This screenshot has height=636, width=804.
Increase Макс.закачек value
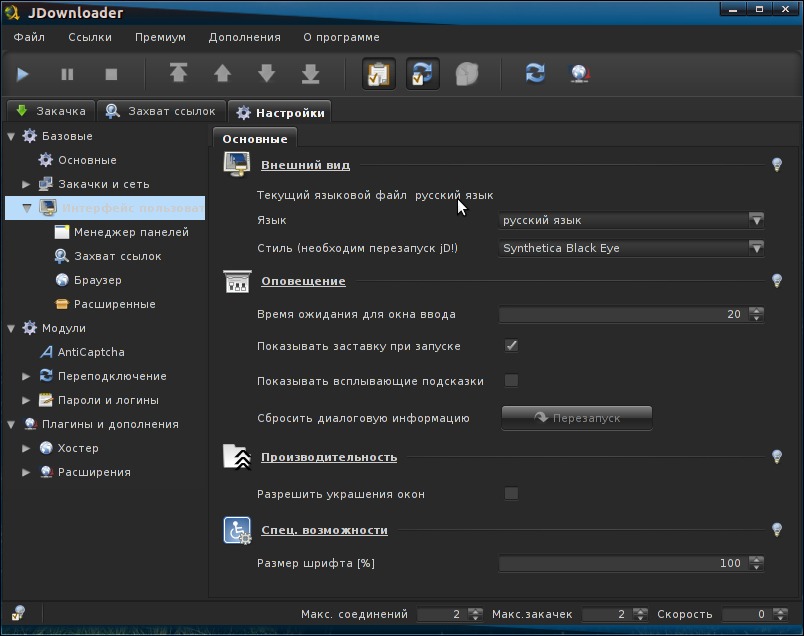click(640, 610)
